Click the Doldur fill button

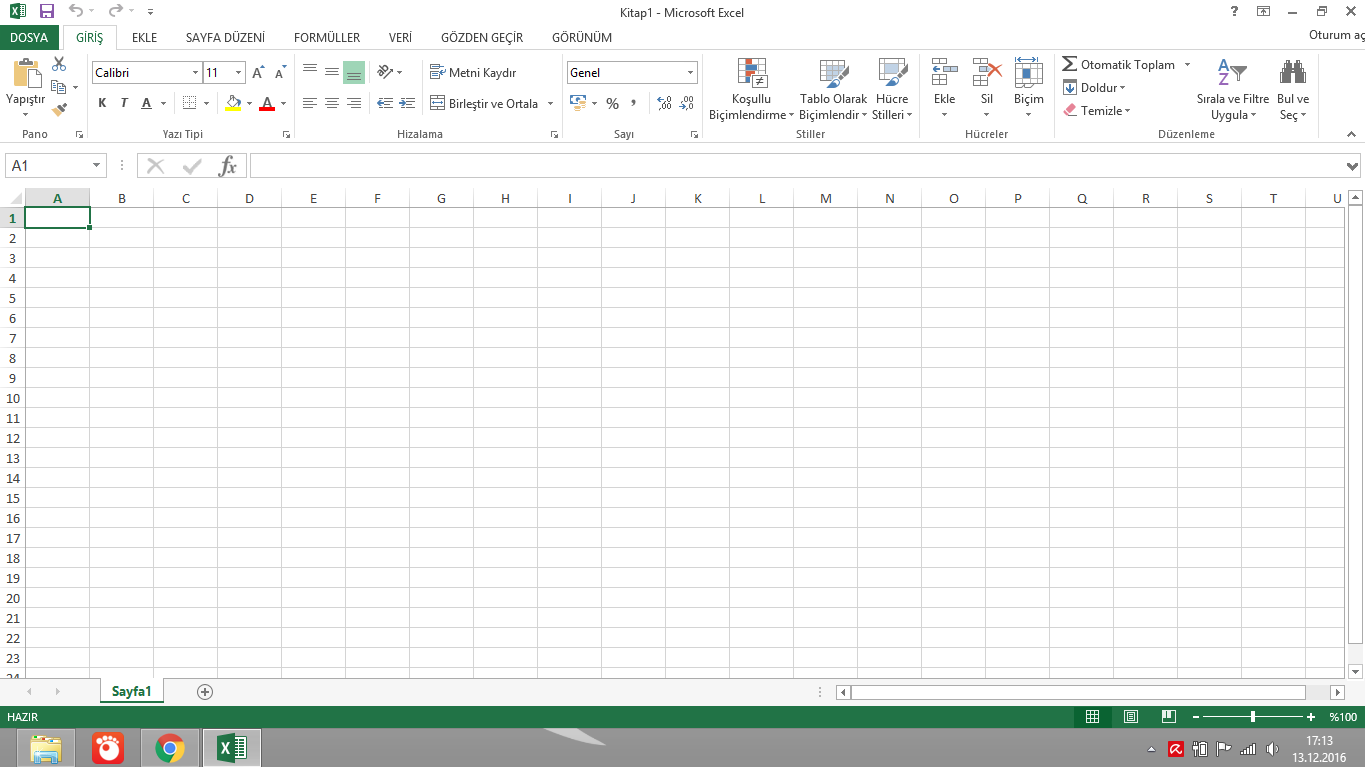(1094, 88)
